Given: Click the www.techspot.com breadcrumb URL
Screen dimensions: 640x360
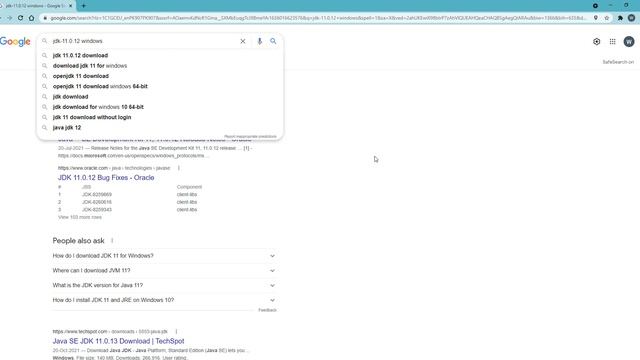Looking at the screenshot, I should coord(110,331).
